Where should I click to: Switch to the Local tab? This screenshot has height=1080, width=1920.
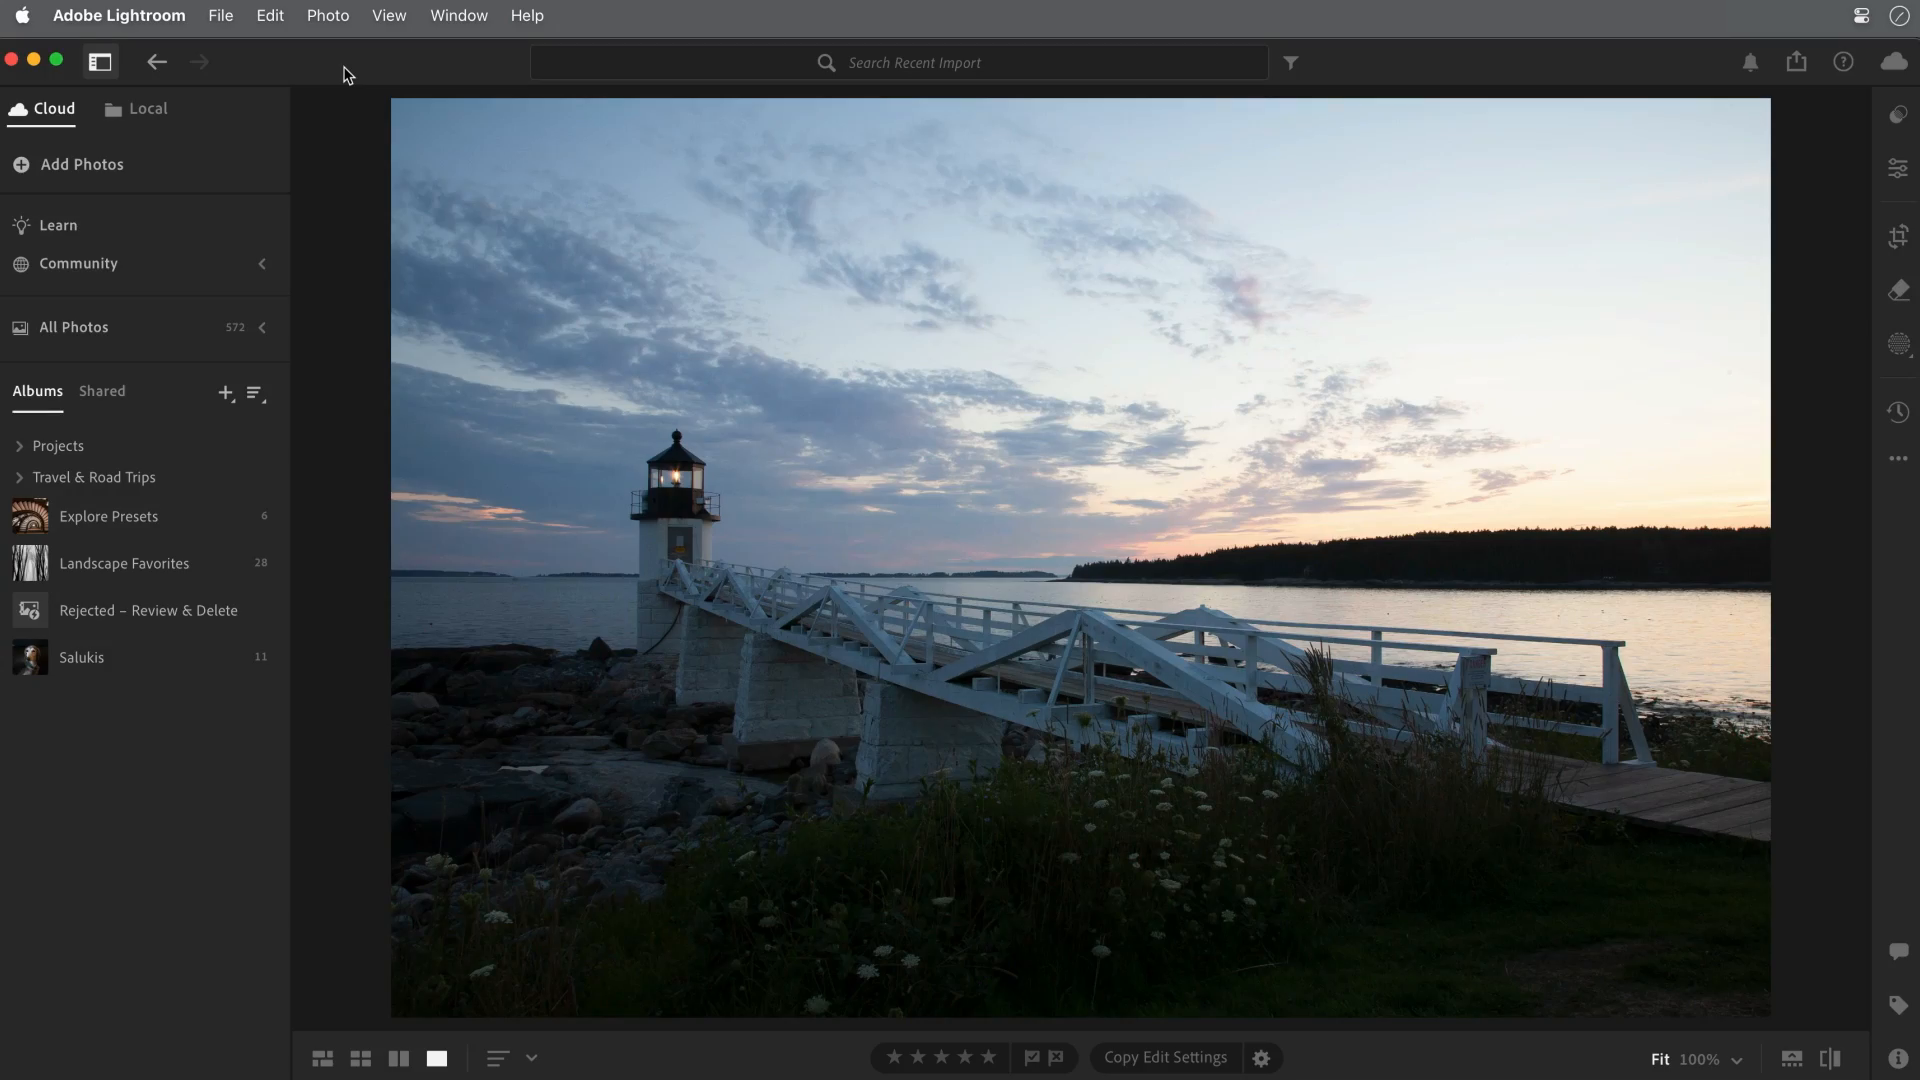pos(136,109)
